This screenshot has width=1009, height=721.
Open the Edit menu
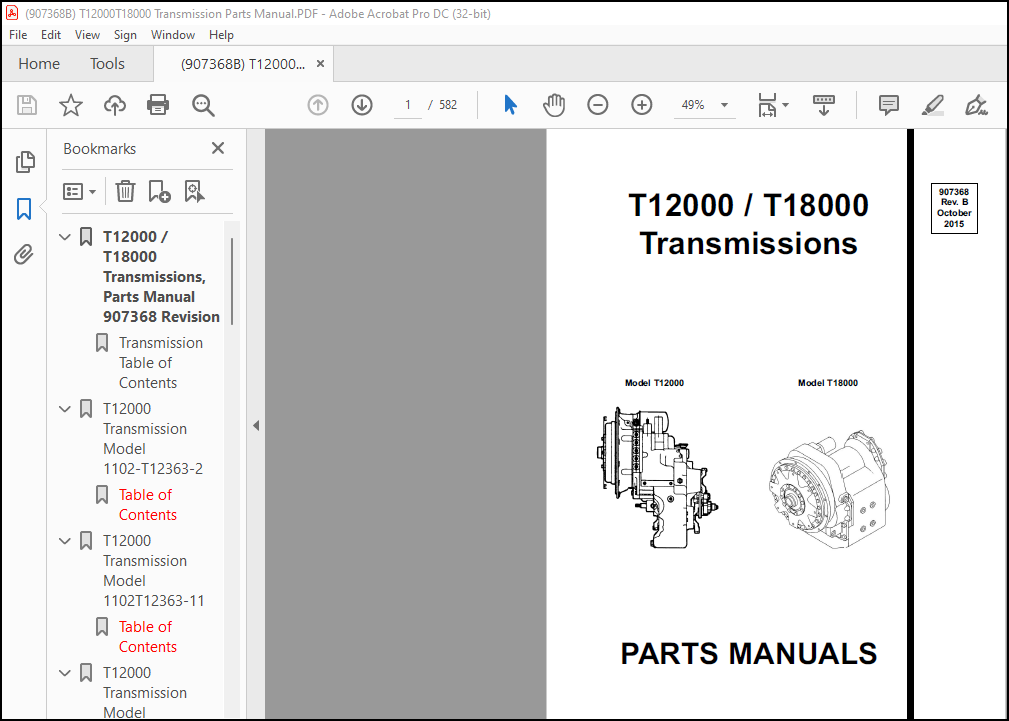tap(51, 35)
